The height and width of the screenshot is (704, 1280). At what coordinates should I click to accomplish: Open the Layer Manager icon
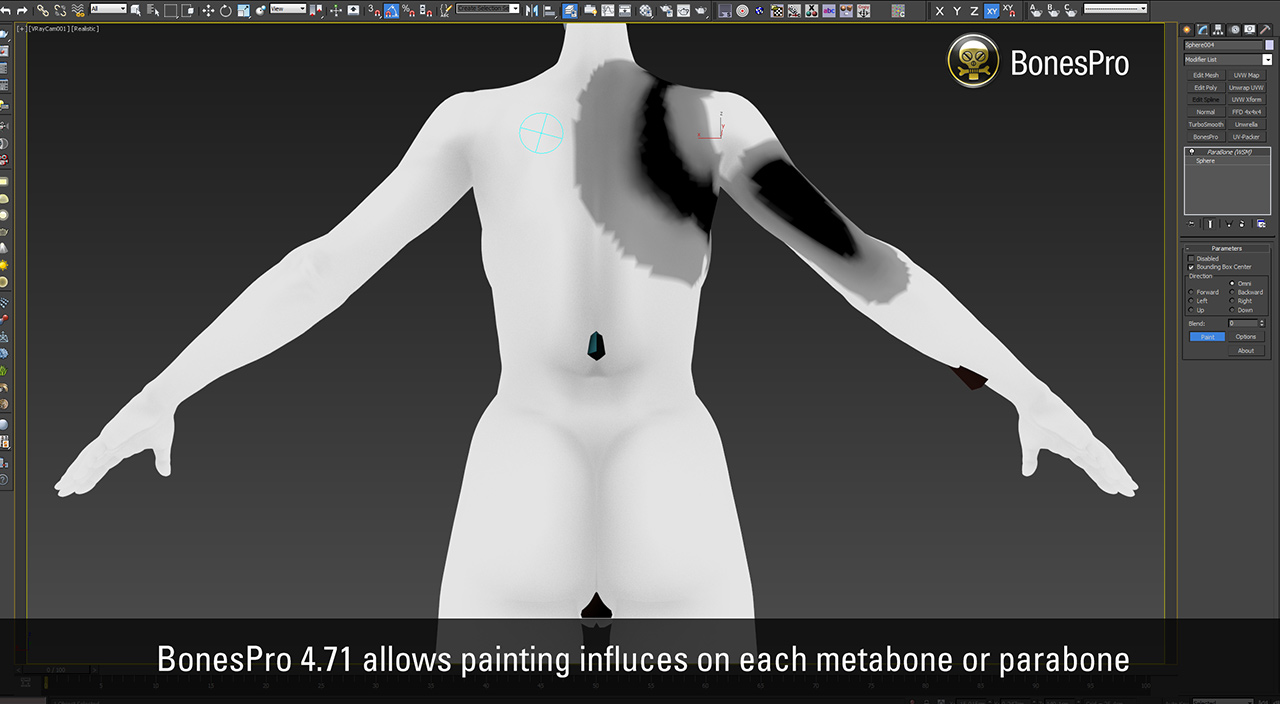pos(568,10)
